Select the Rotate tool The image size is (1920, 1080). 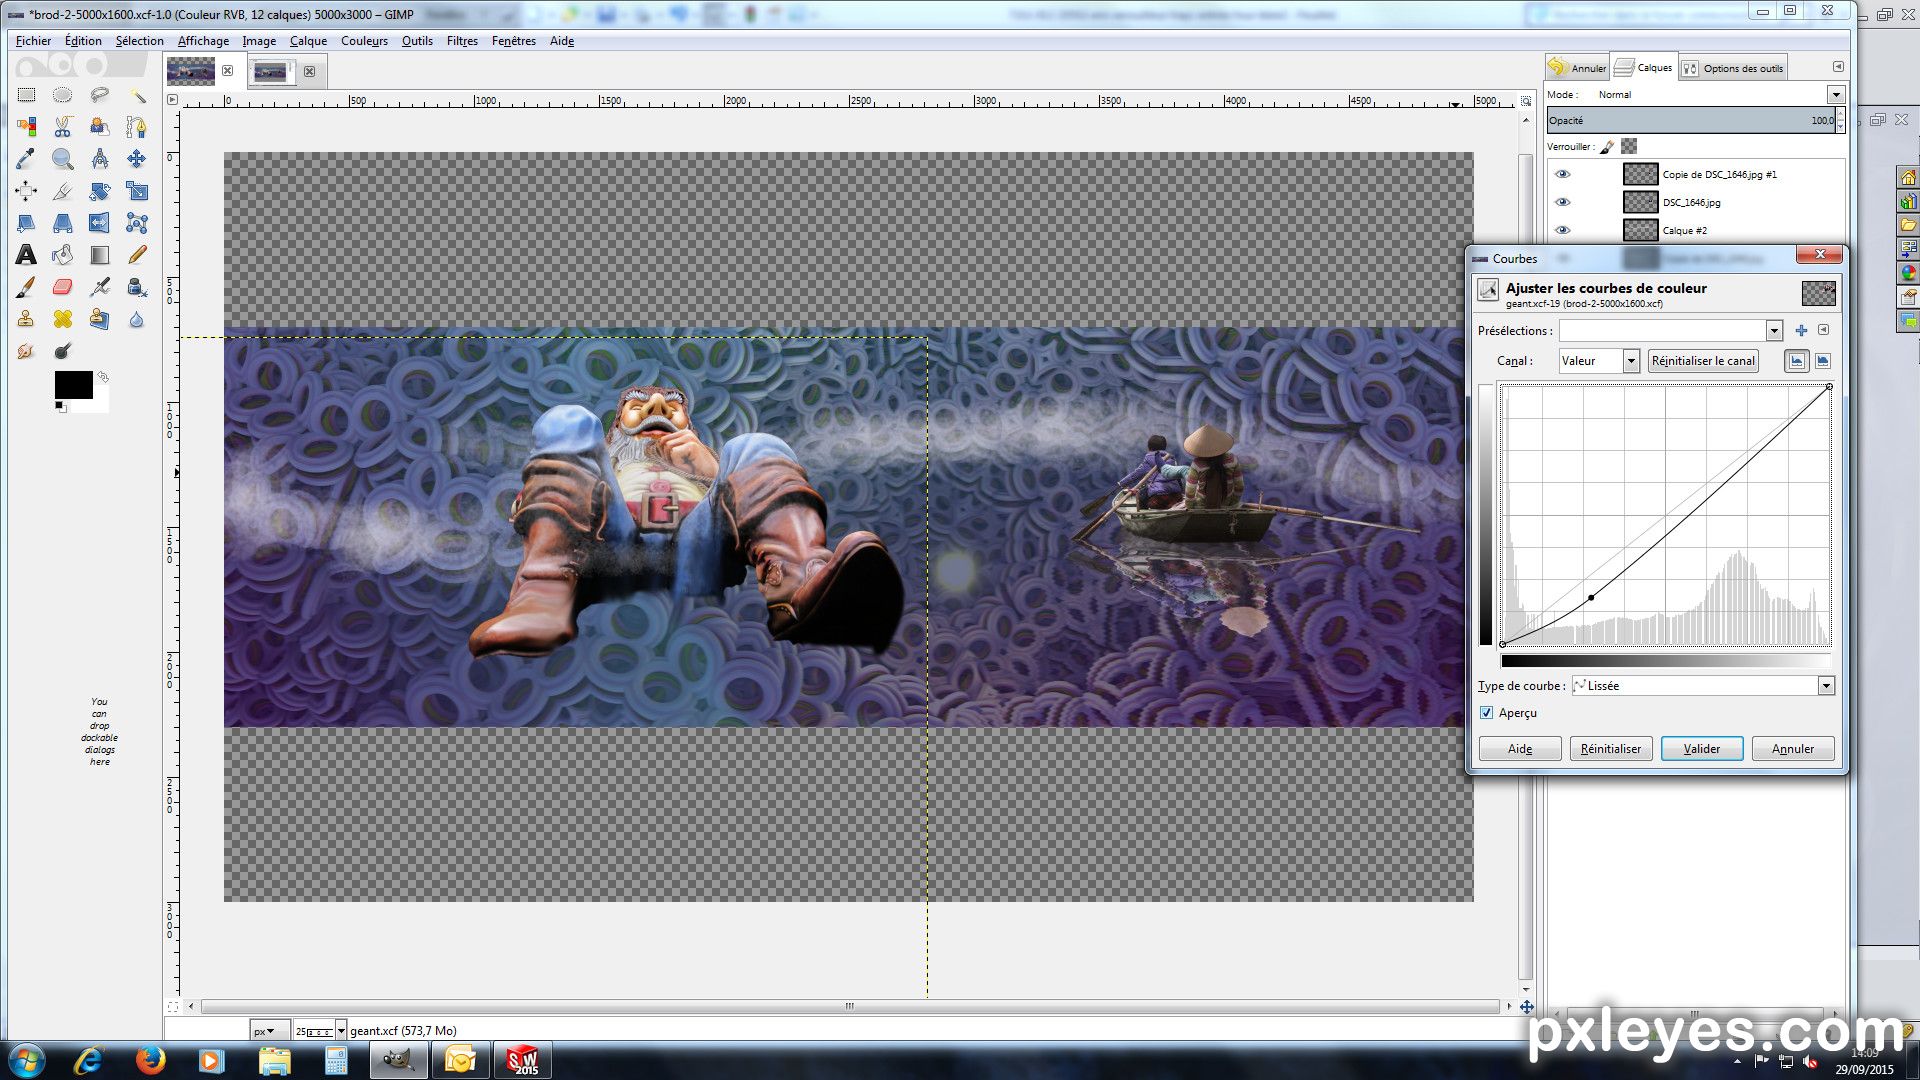[x=99, y=191]
